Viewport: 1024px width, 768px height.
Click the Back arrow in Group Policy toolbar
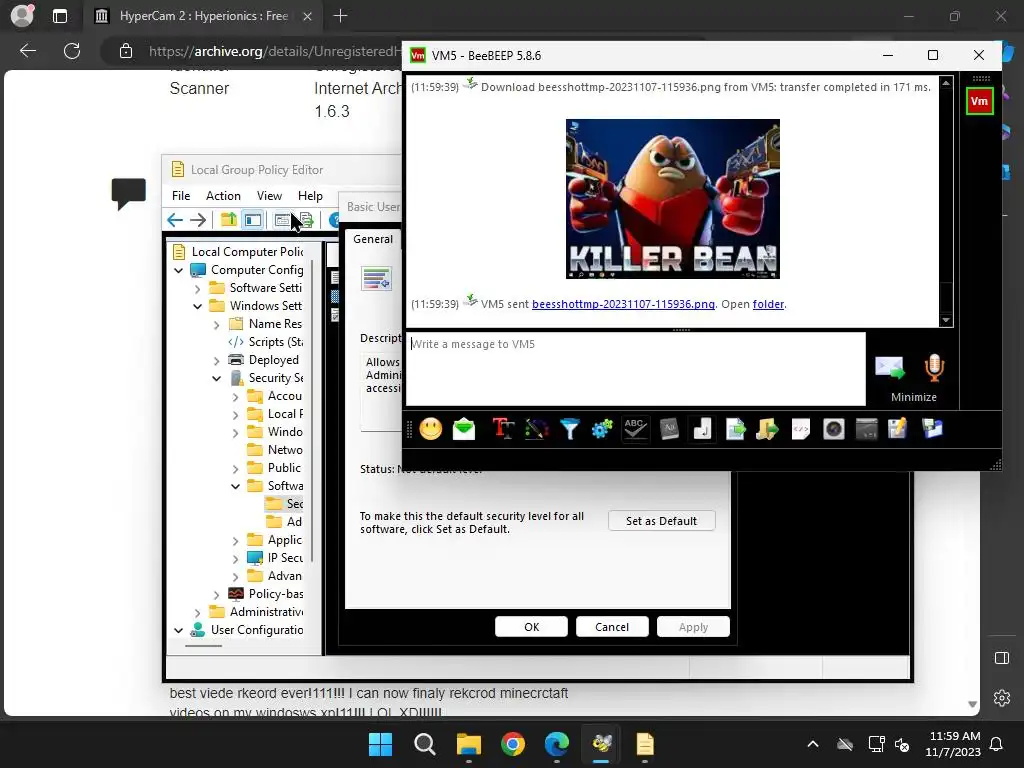point(175,220)
